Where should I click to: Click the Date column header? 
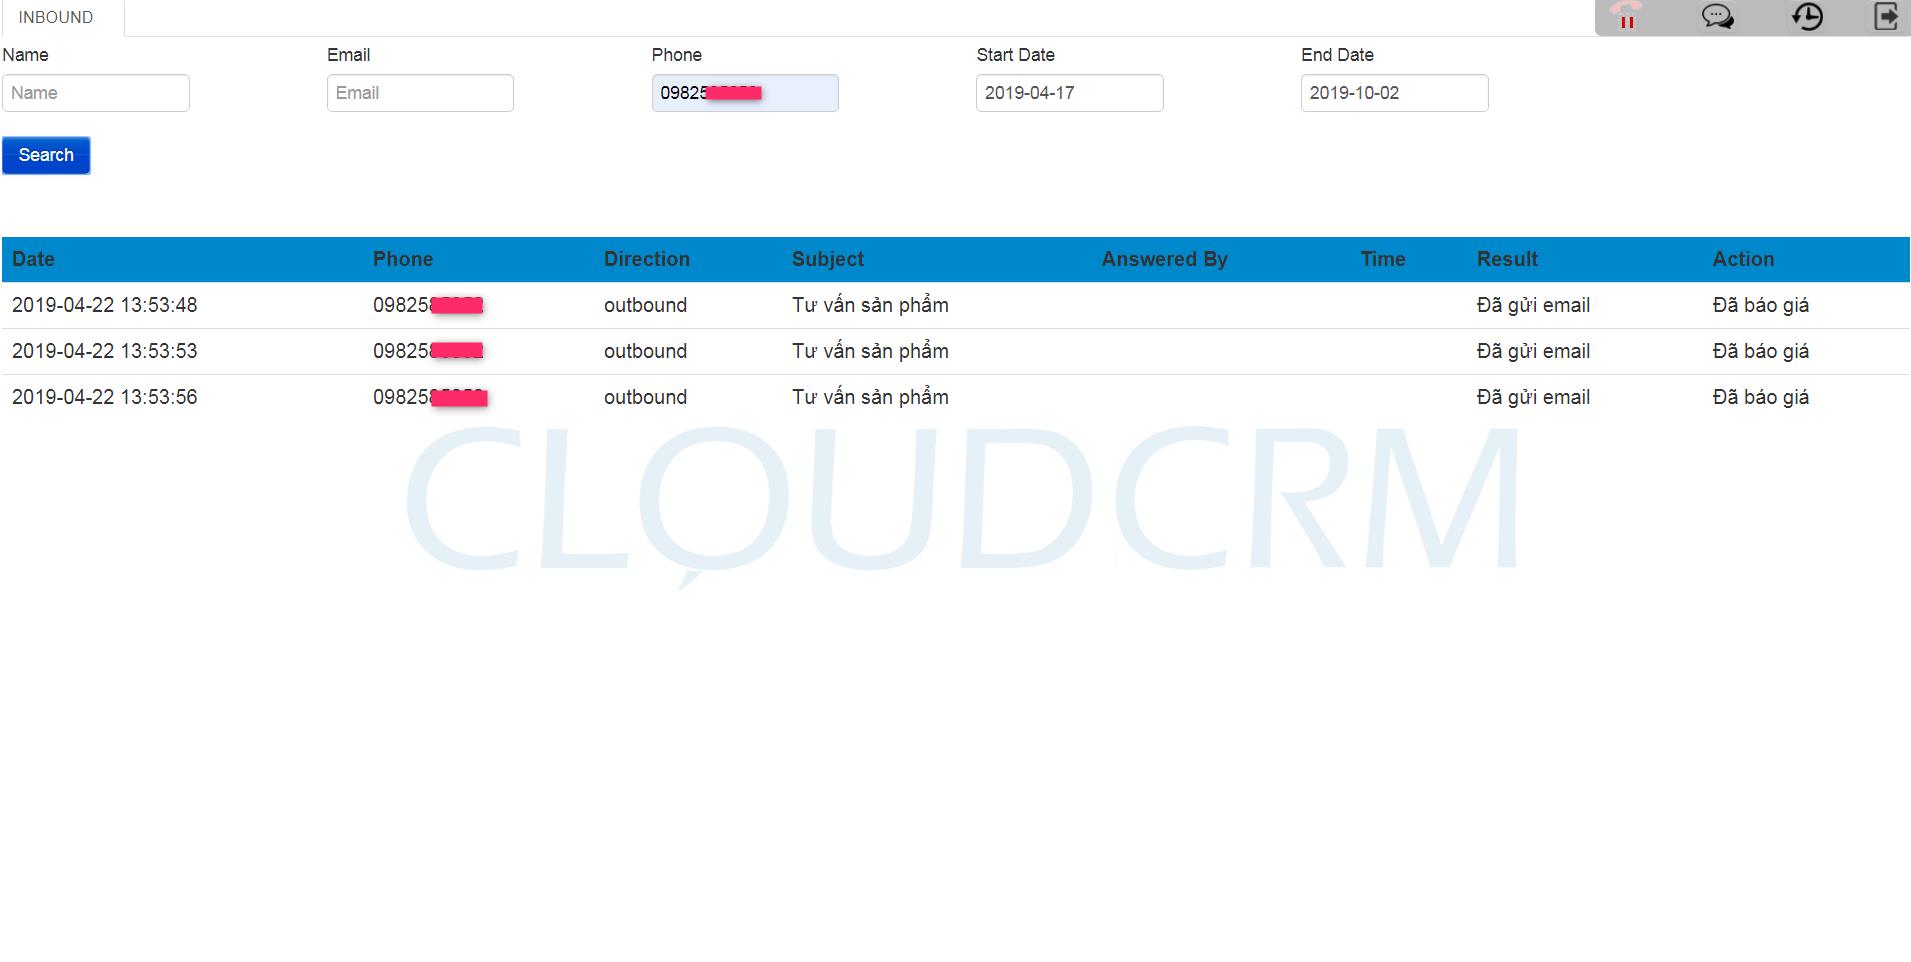point(33,259)
